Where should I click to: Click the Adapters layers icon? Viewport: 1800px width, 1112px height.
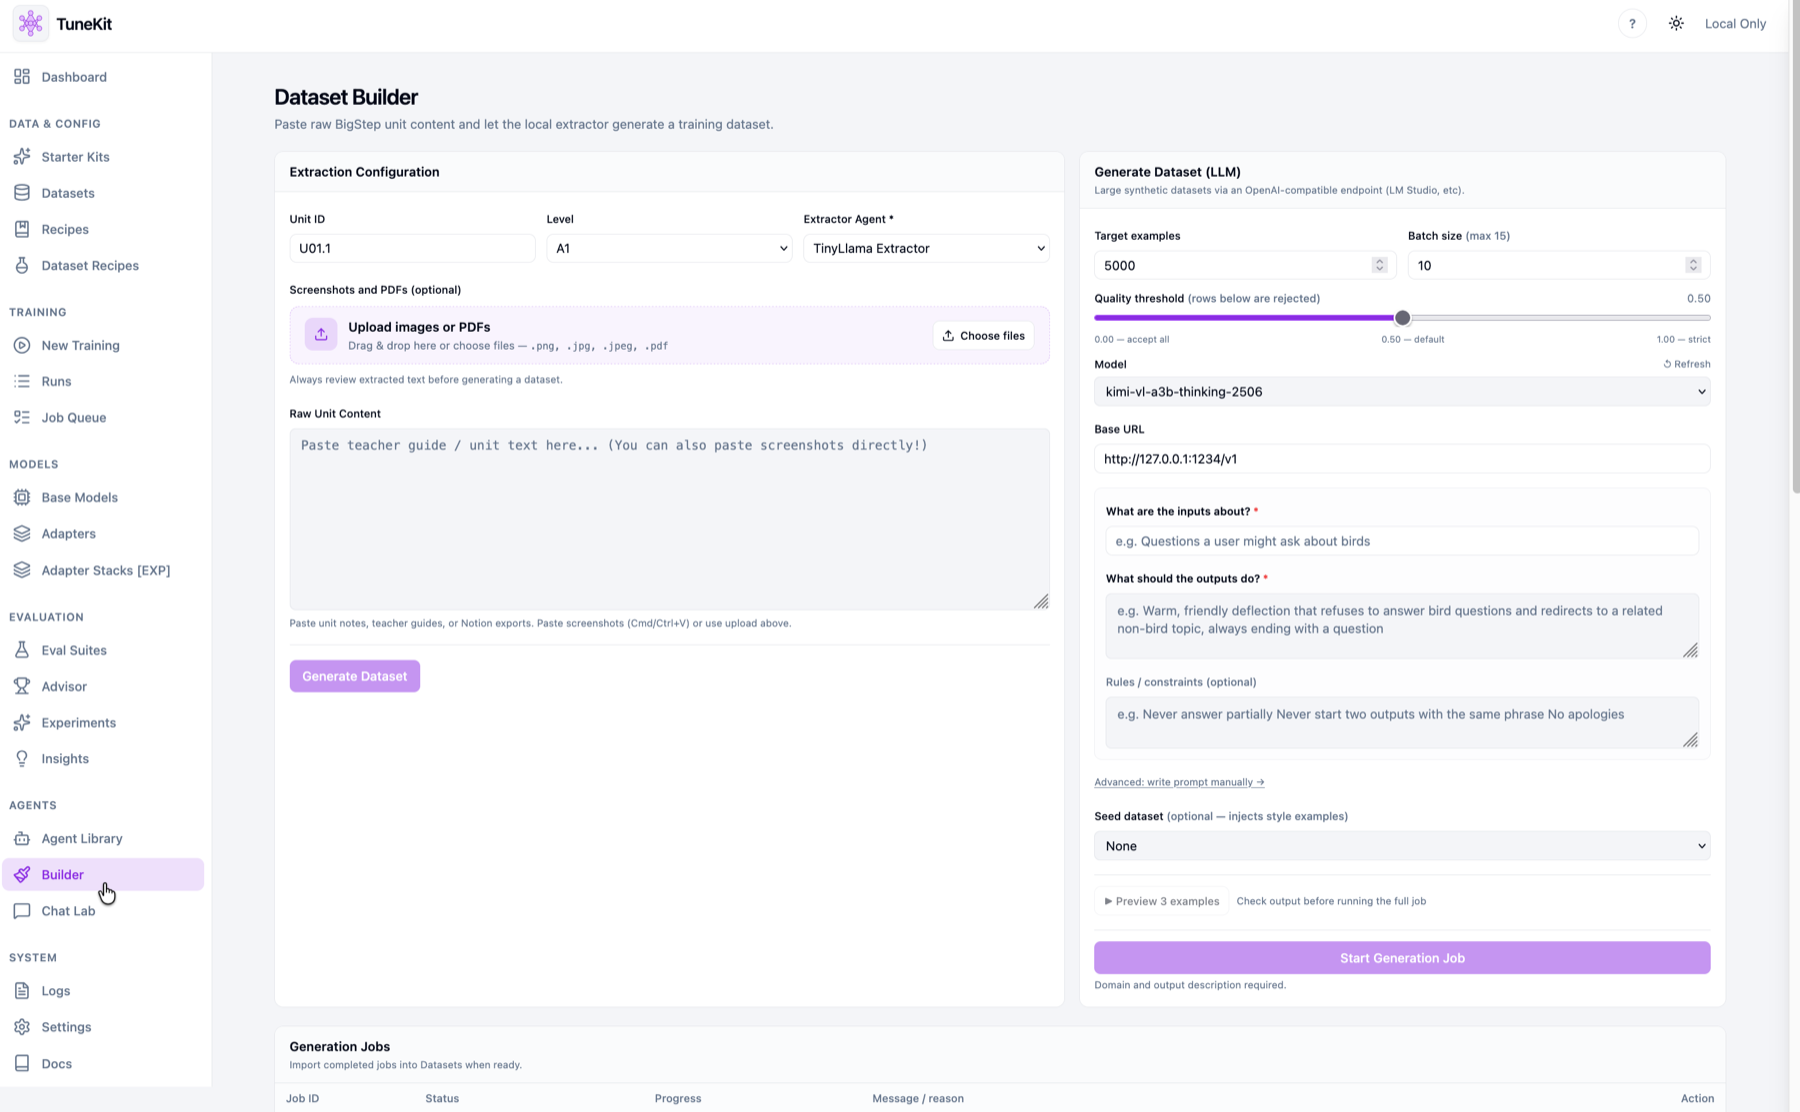pyautogui.click(x=22, y=533)
